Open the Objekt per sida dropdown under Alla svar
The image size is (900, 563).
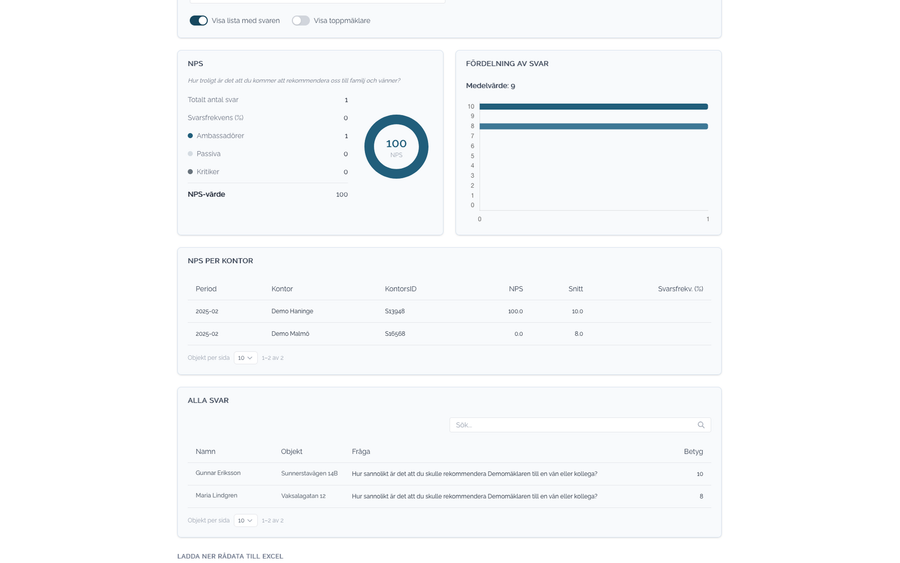pyautogui.click(x=245, y=521)
